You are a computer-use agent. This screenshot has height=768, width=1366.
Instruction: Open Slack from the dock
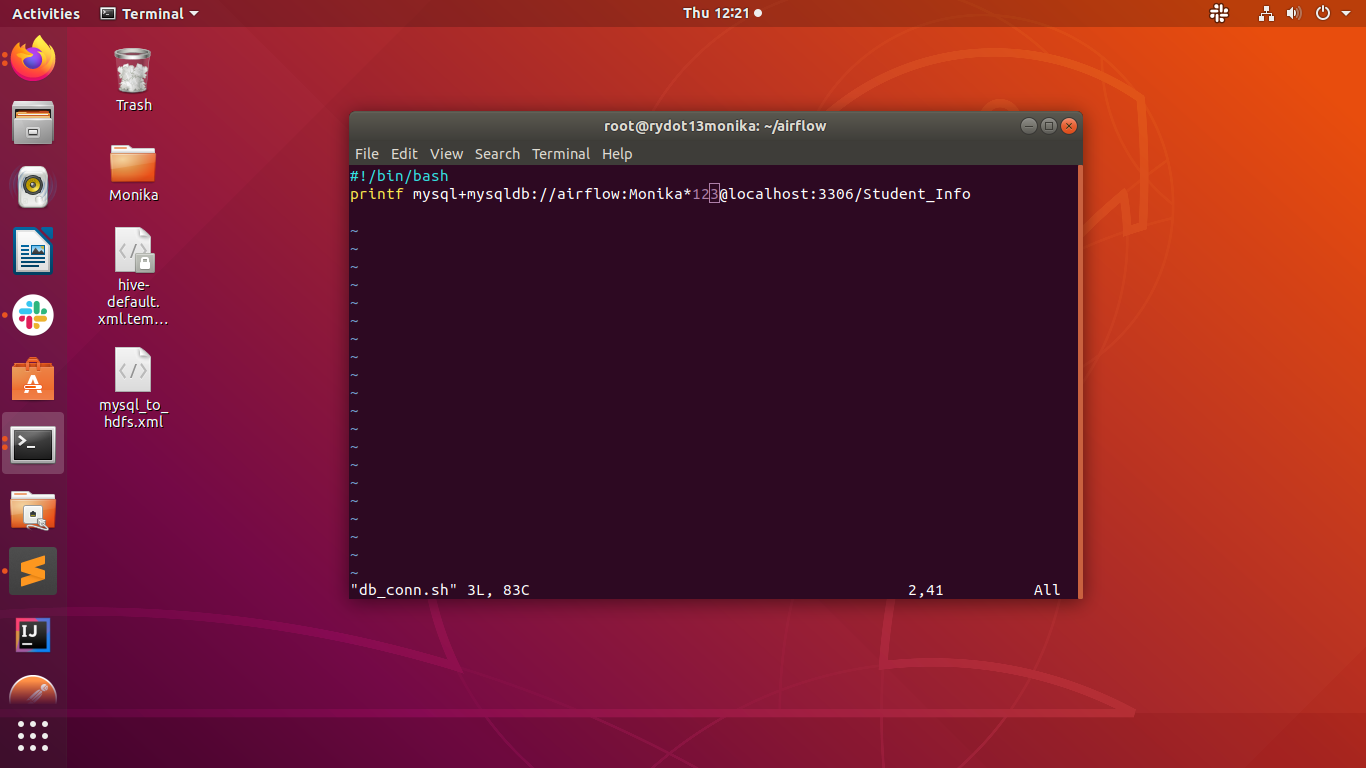pyautogui.click(x=33, y=315)
